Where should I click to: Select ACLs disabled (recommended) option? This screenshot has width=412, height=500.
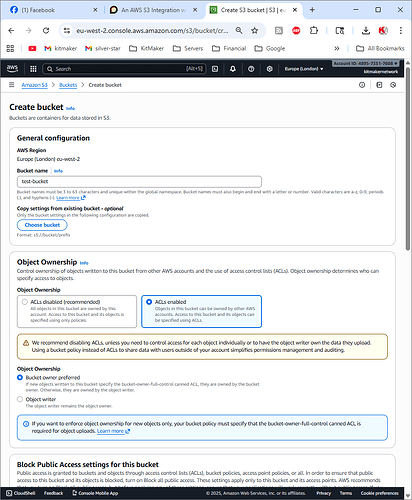click(x=77, y=311)
